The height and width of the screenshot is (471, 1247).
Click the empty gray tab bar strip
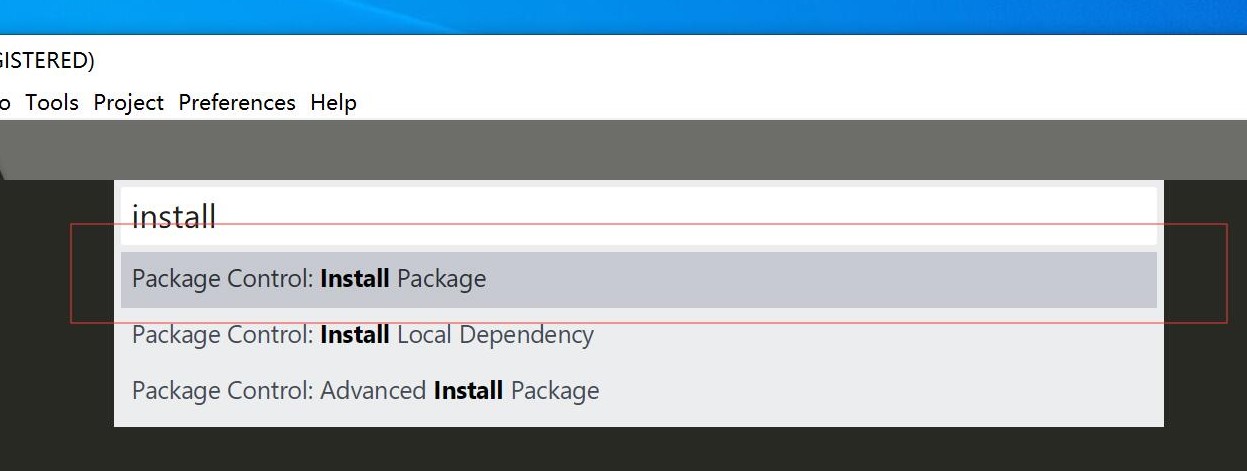click(x=638, y=150)
